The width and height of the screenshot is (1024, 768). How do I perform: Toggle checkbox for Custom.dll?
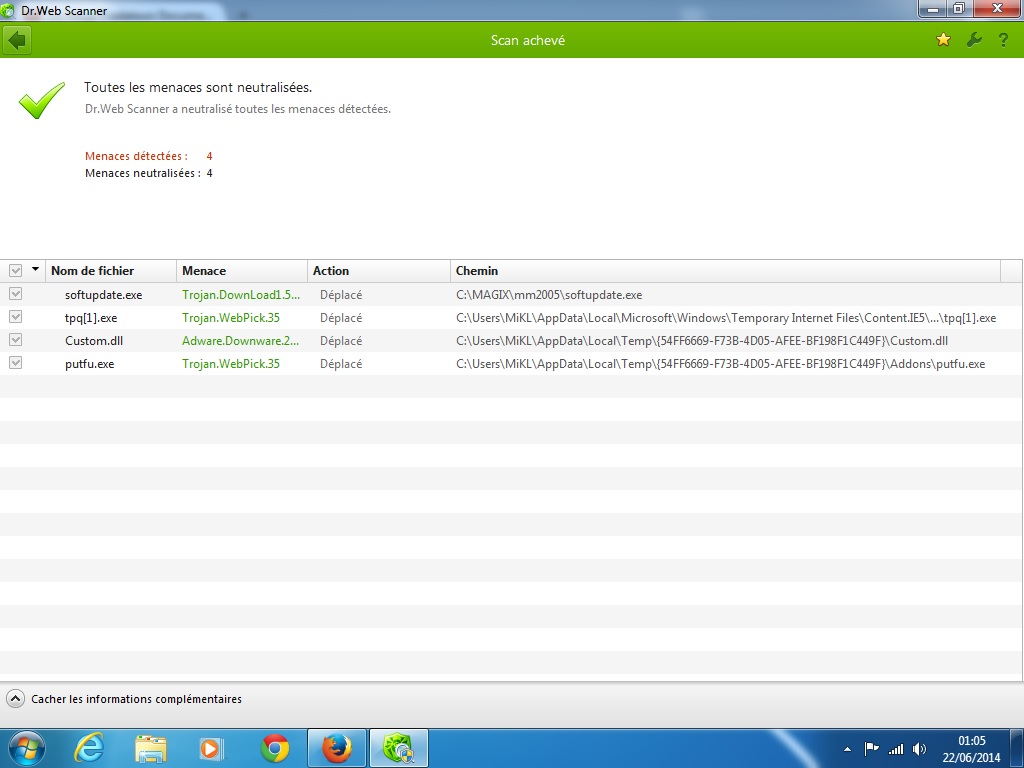coord(15,341)
